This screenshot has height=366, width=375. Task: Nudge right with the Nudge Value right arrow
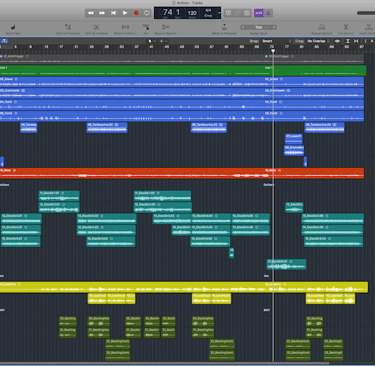[x=274, y=27]
